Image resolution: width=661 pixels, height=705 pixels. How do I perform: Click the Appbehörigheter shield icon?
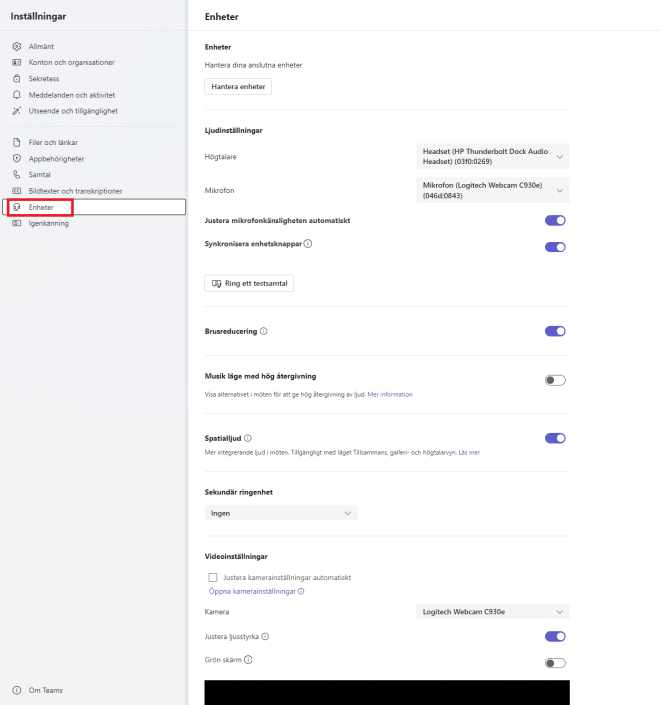point(17,158)
